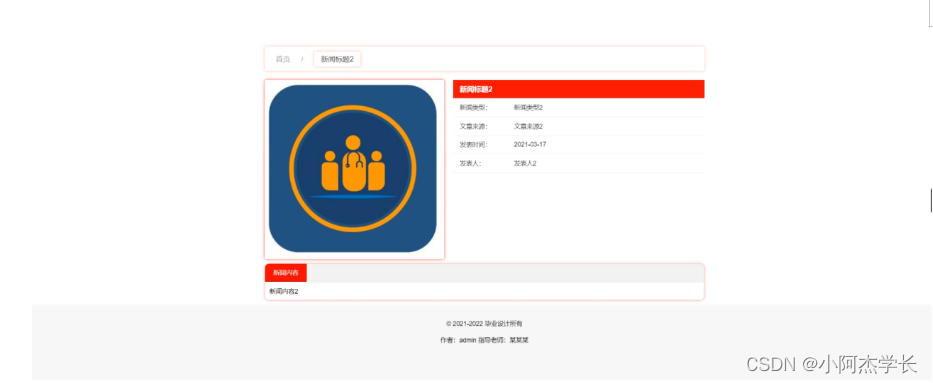Go to 首页 in the breadcrumb
Viewport: 933px width, 383px height.
(x=283, y=59)
